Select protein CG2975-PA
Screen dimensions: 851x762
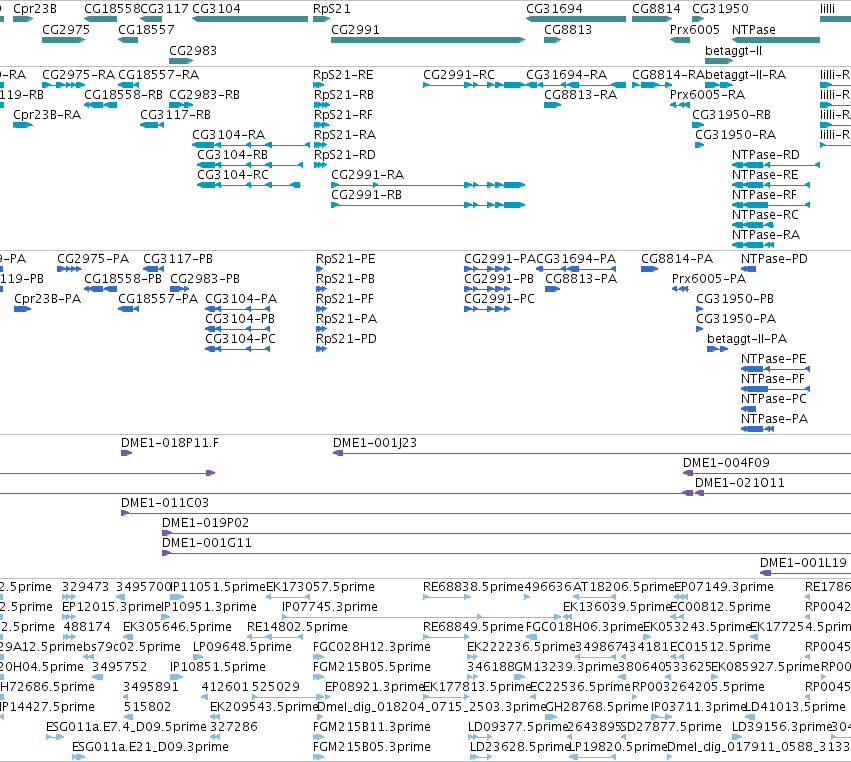pyautogui.click(x=69, y=269)
